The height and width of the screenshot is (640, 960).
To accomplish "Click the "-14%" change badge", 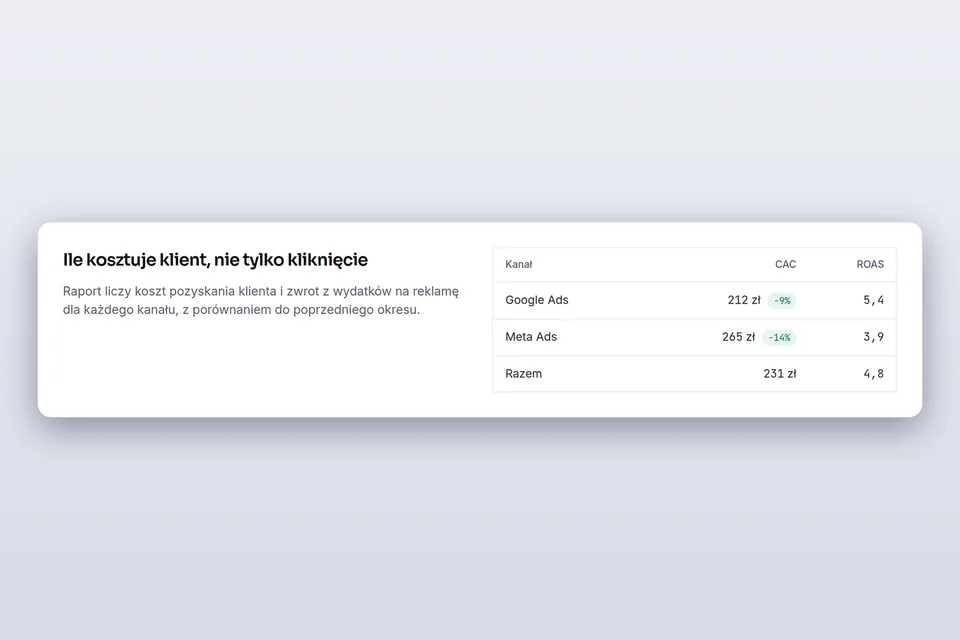I will click(x=779, y=337).
